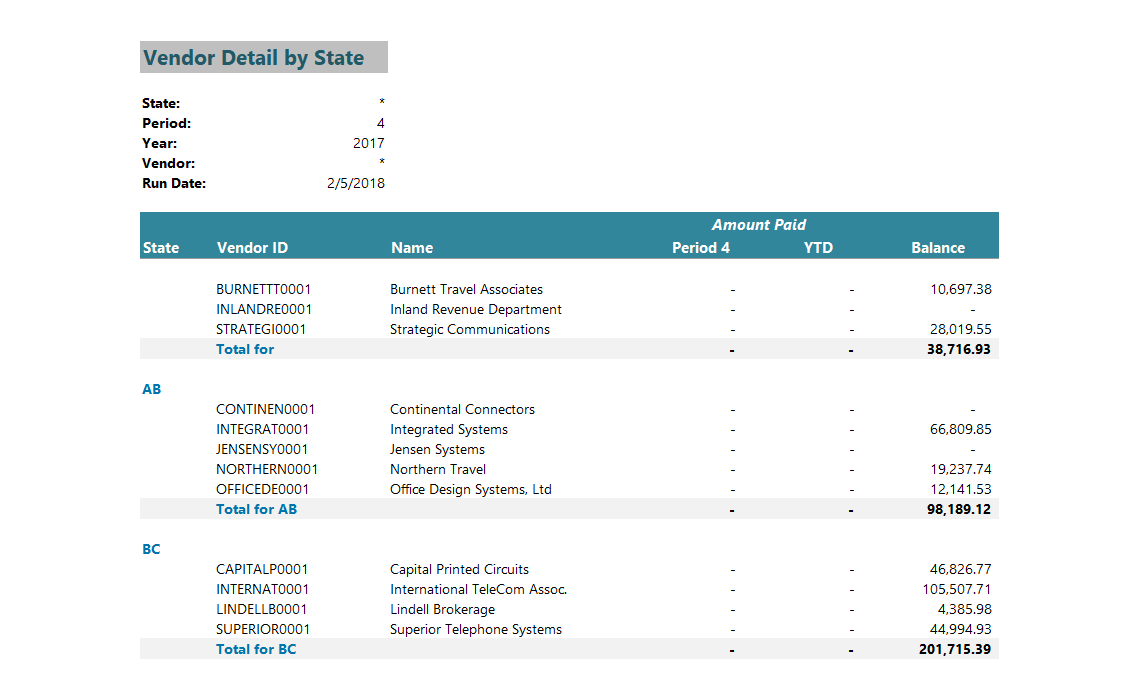Click the Balance column header
Screen dimensions: 1140x687
pos(938,248)
